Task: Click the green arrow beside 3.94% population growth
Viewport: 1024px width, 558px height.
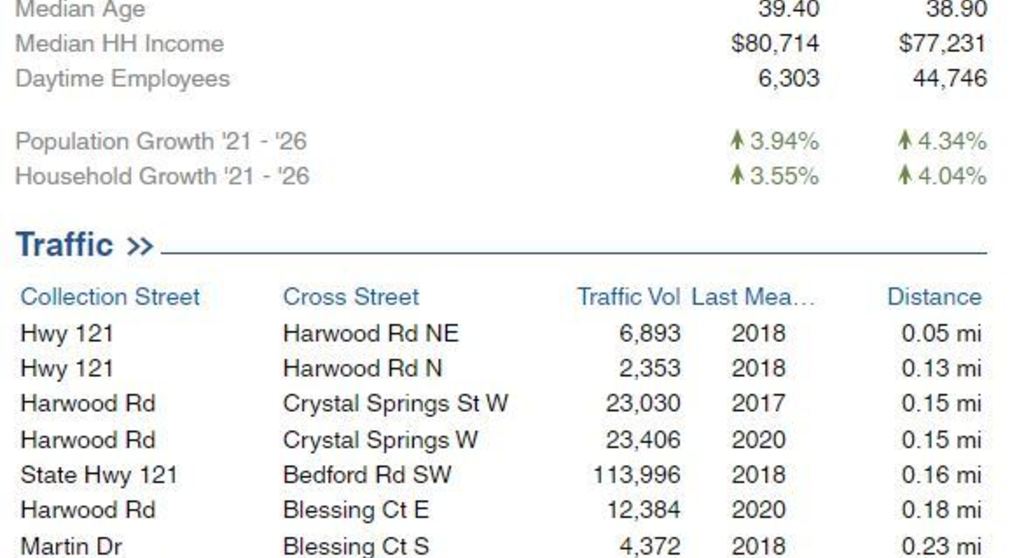Action: point(737,140)
